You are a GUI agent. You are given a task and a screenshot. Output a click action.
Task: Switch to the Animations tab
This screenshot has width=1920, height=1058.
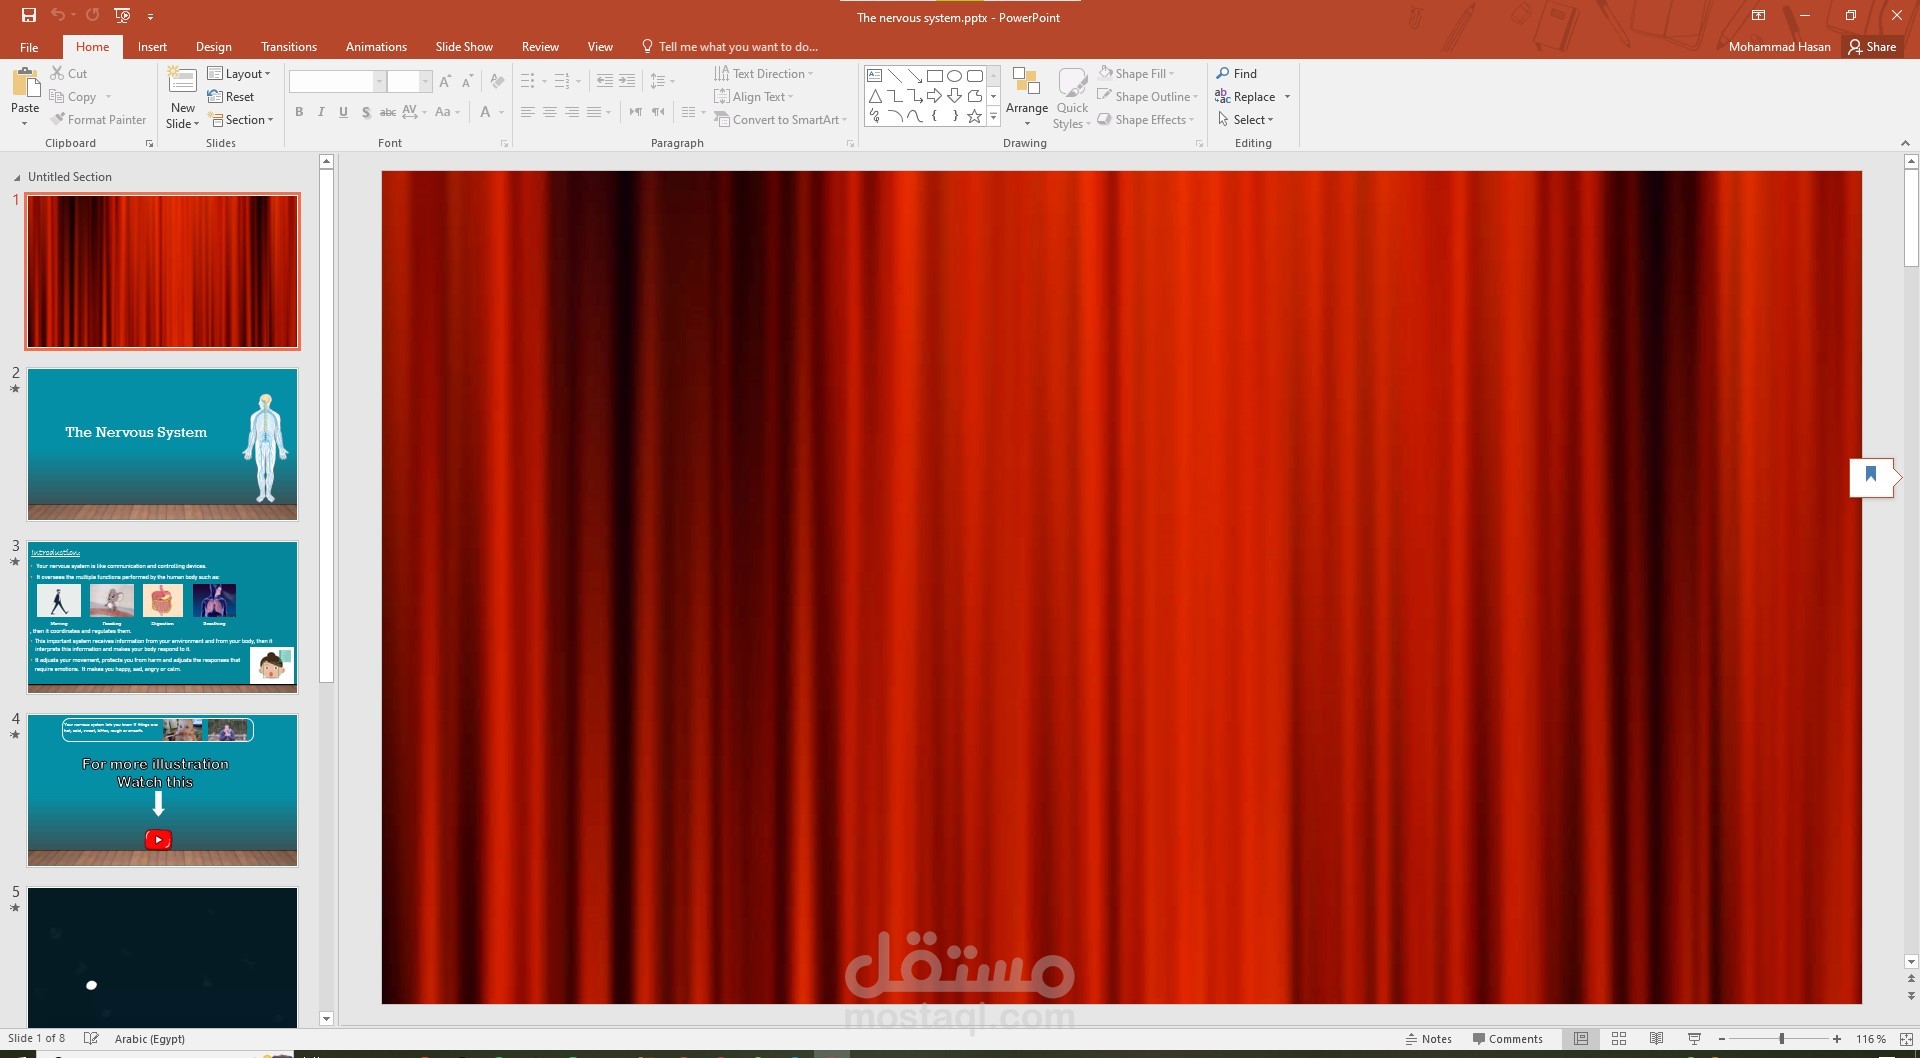tap(376, 46)
